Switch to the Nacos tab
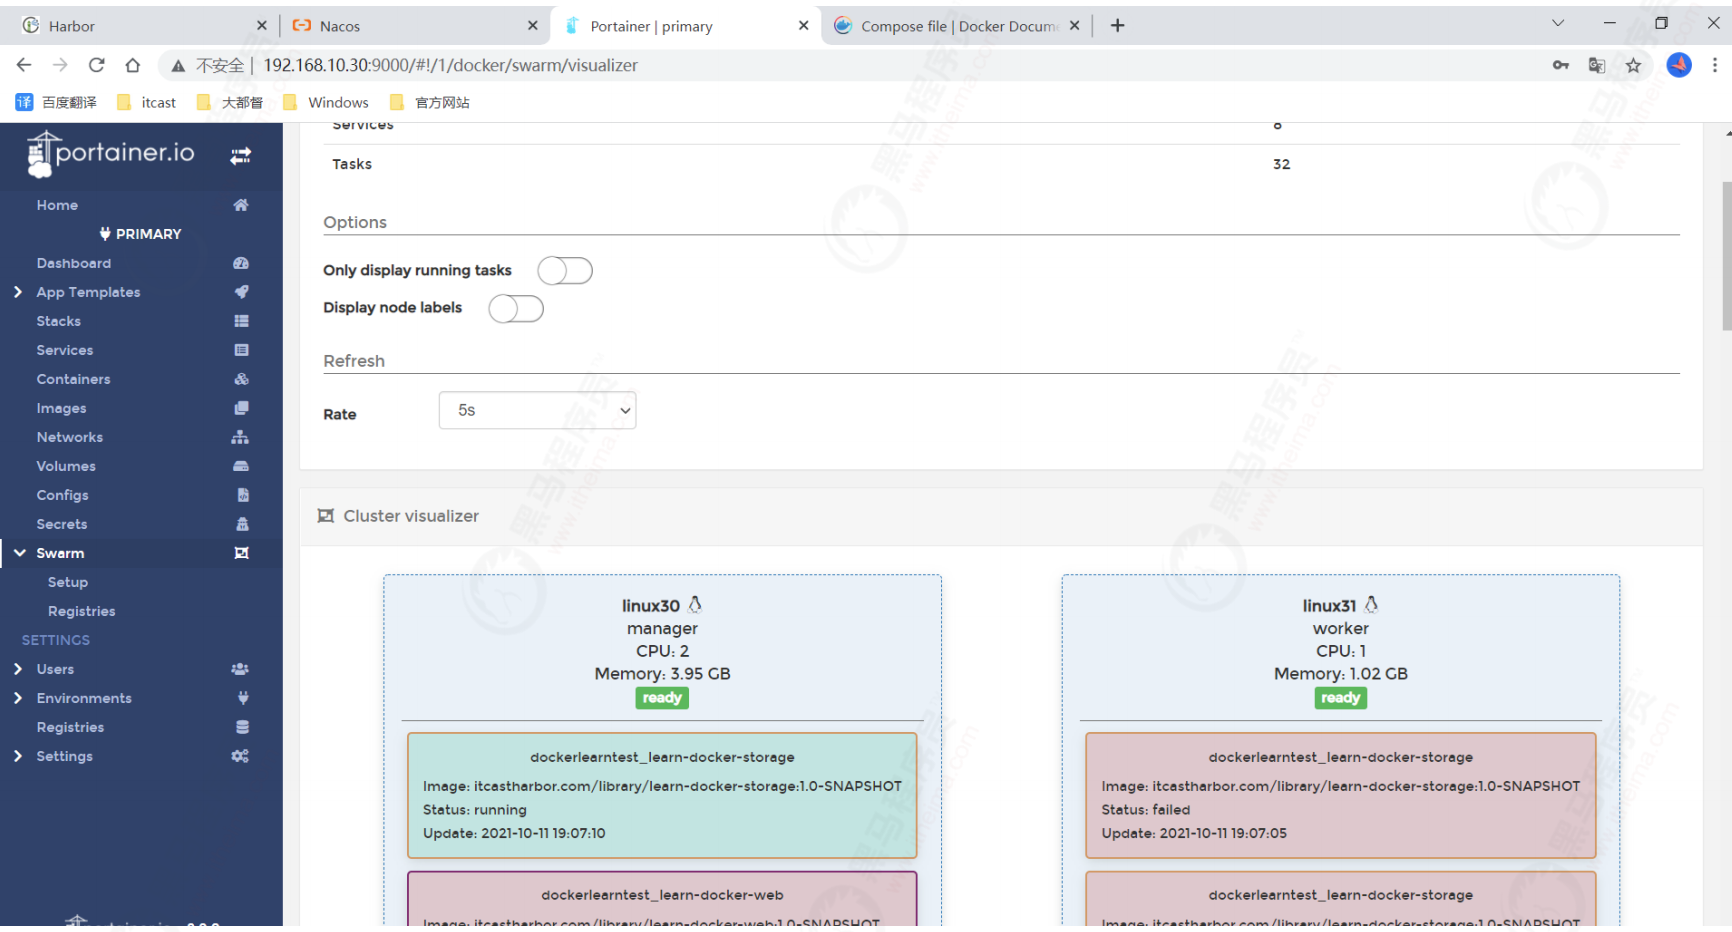 414,26
